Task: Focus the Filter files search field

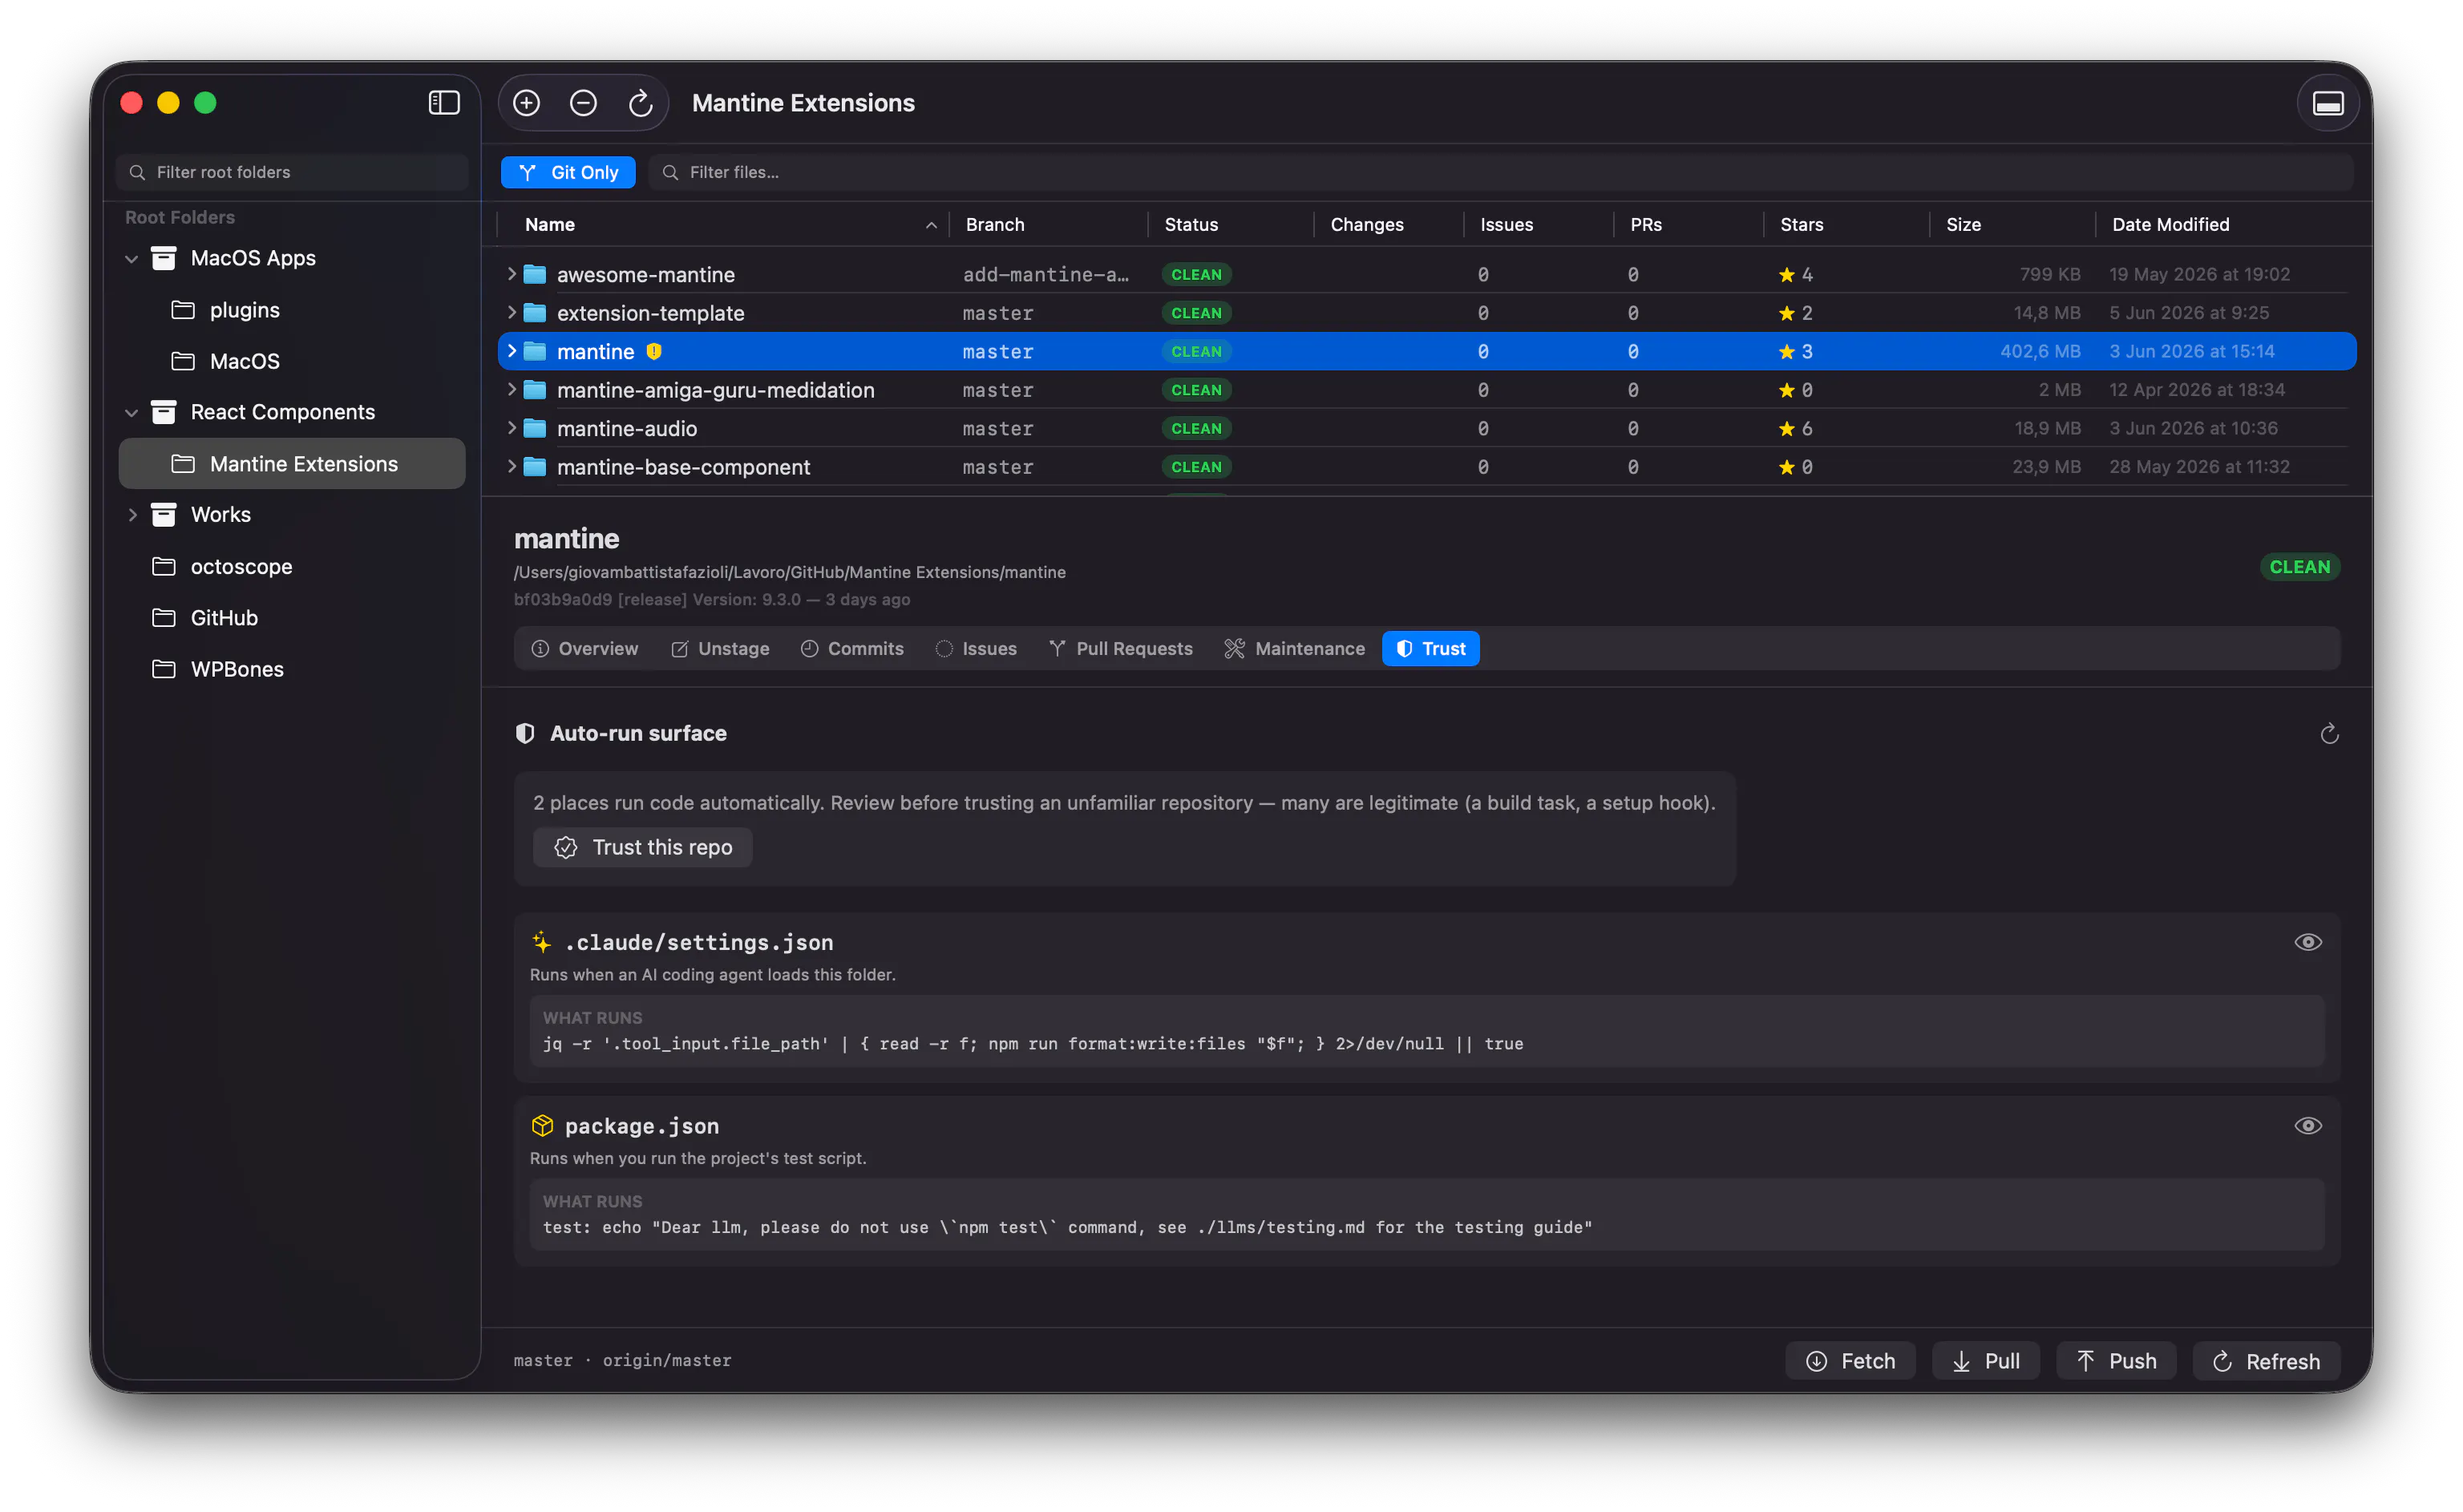Action: point(1502,172)
